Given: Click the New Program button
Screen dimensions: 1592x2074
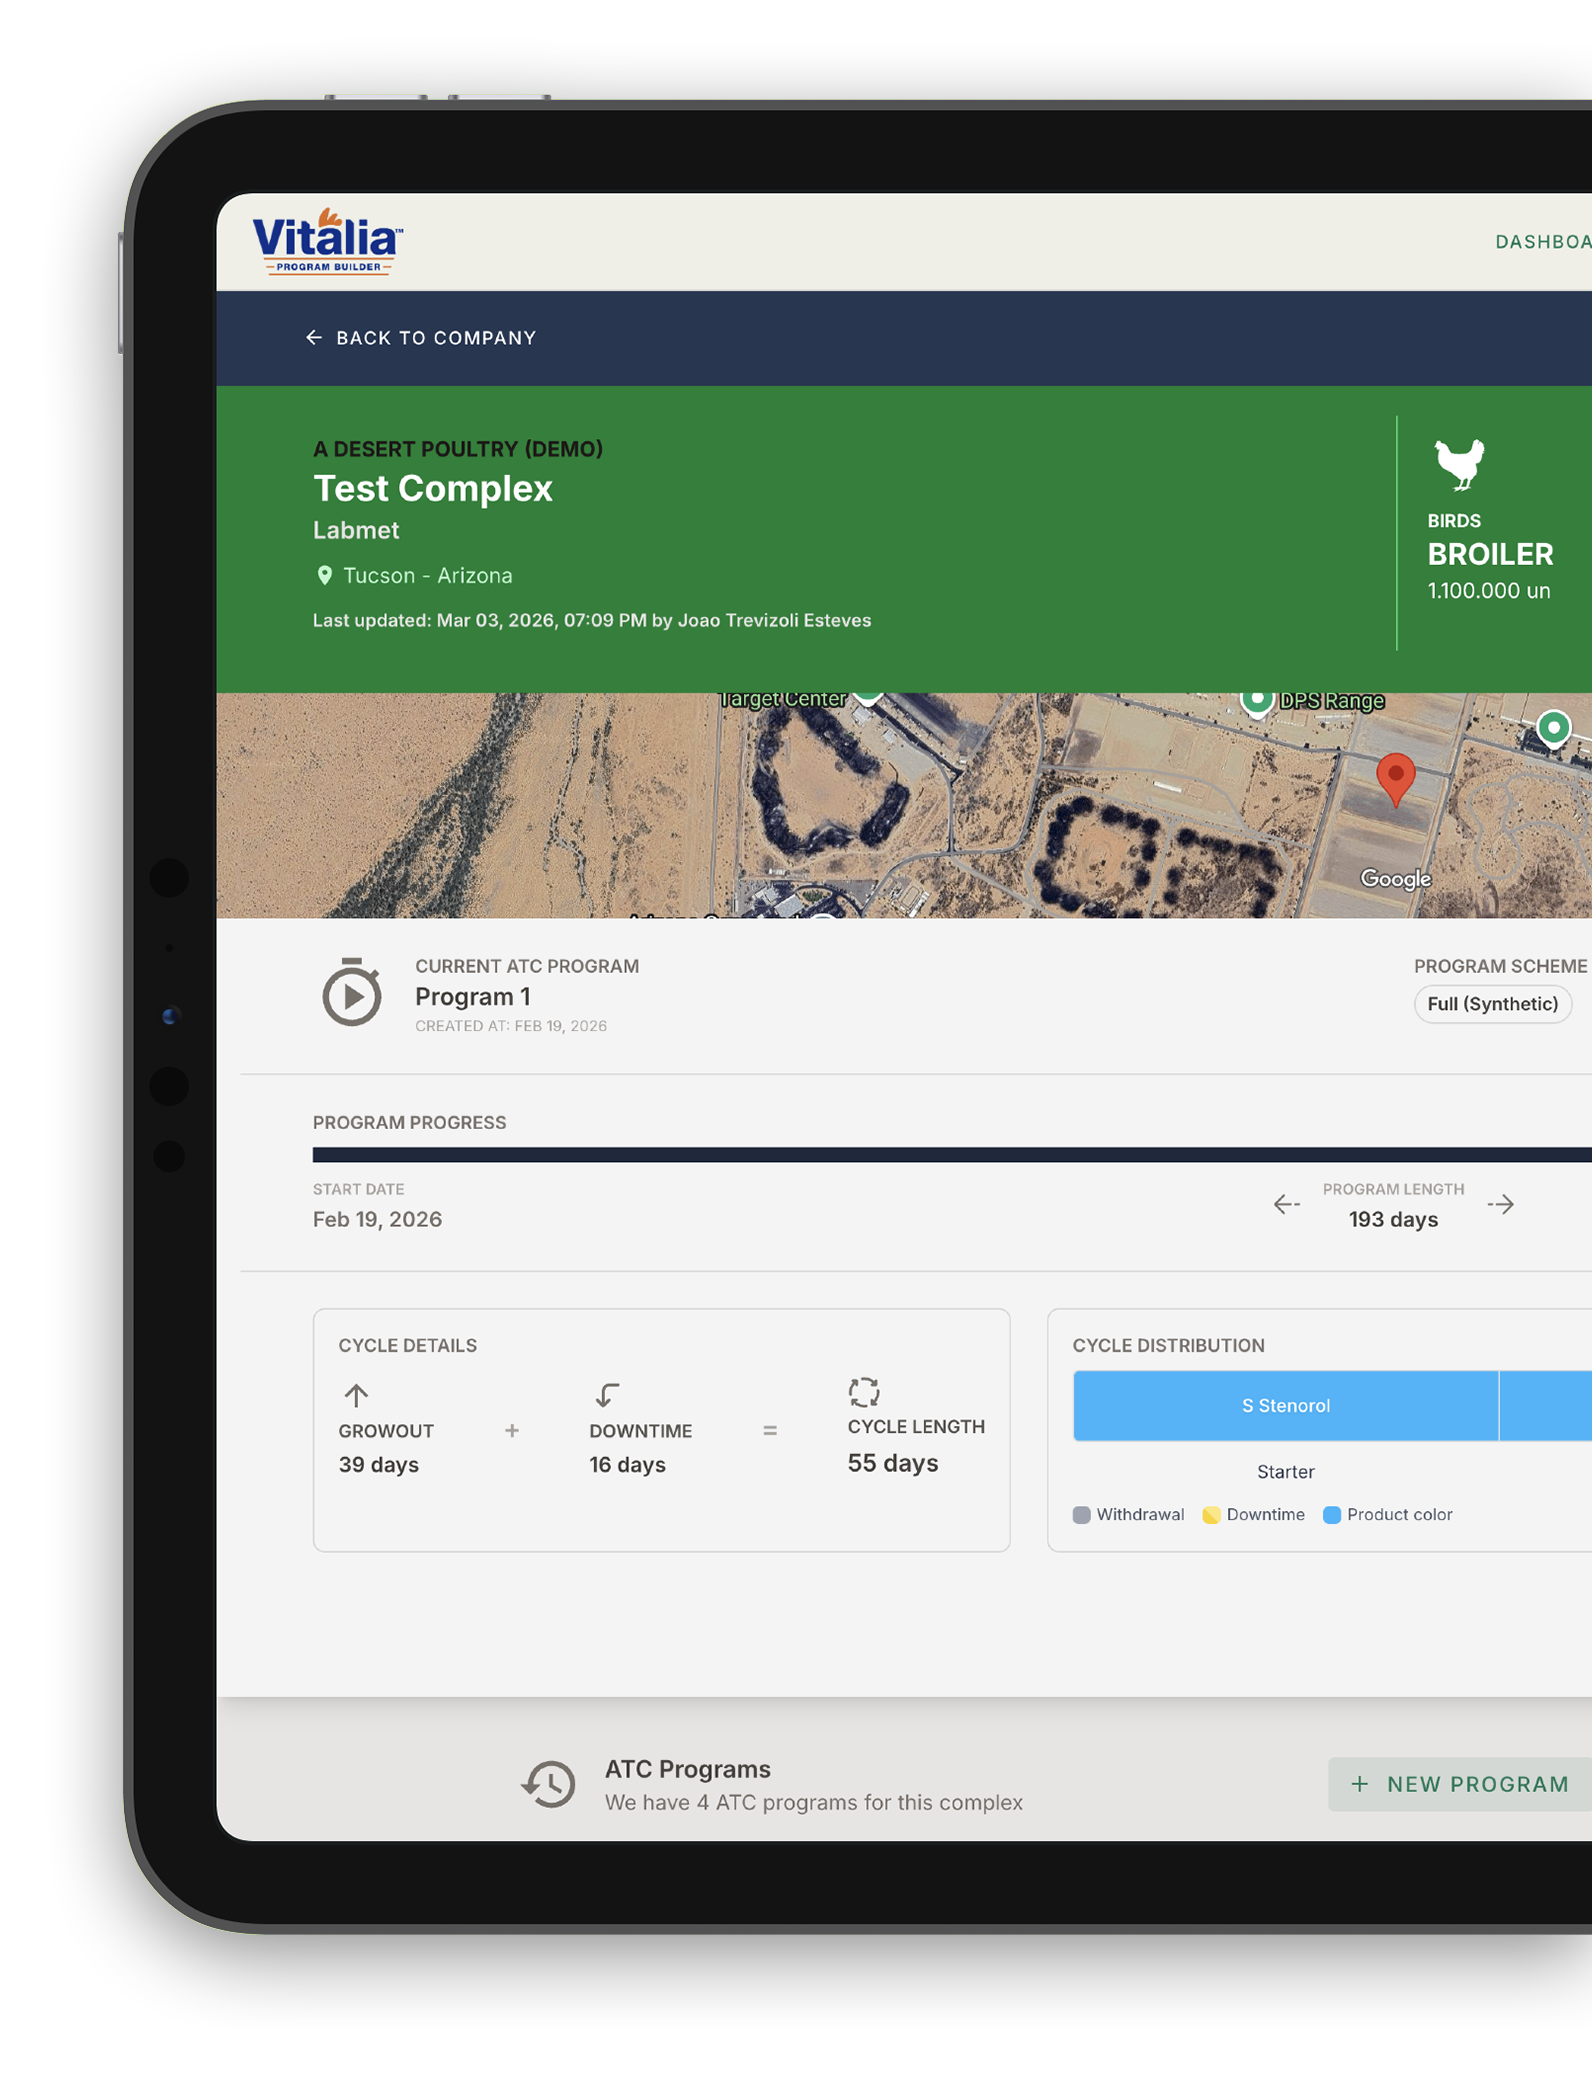Looking at the screenshot, I should 1460,1785.
